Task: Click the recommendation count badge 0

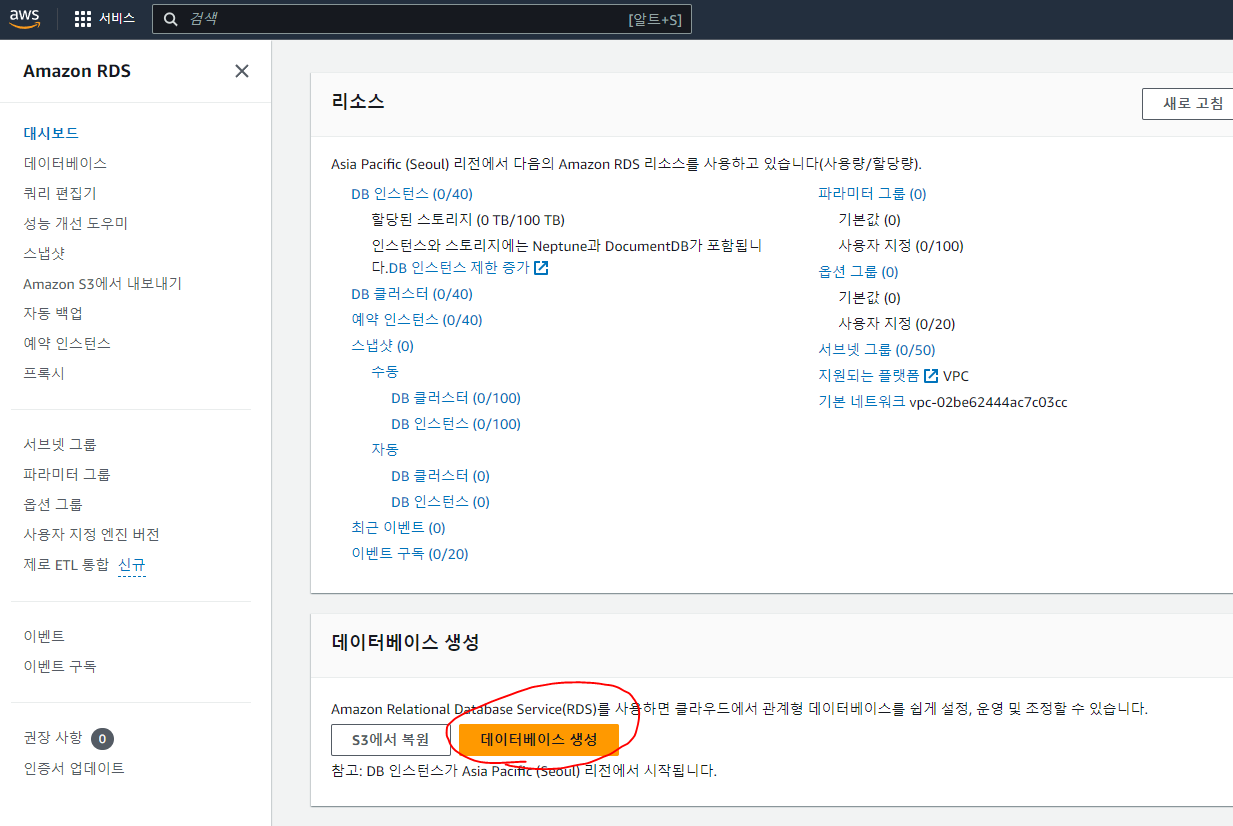Action: tap(102, 739)
